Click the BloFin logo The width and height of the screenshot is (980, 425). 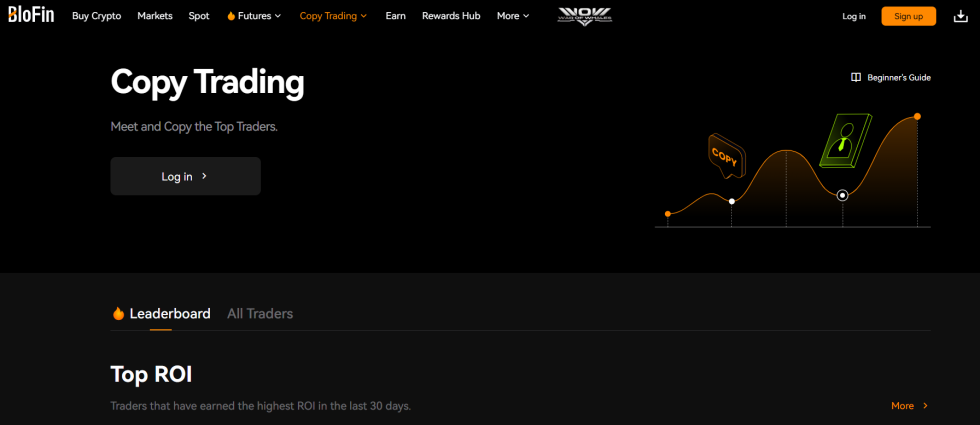(31, 16)
